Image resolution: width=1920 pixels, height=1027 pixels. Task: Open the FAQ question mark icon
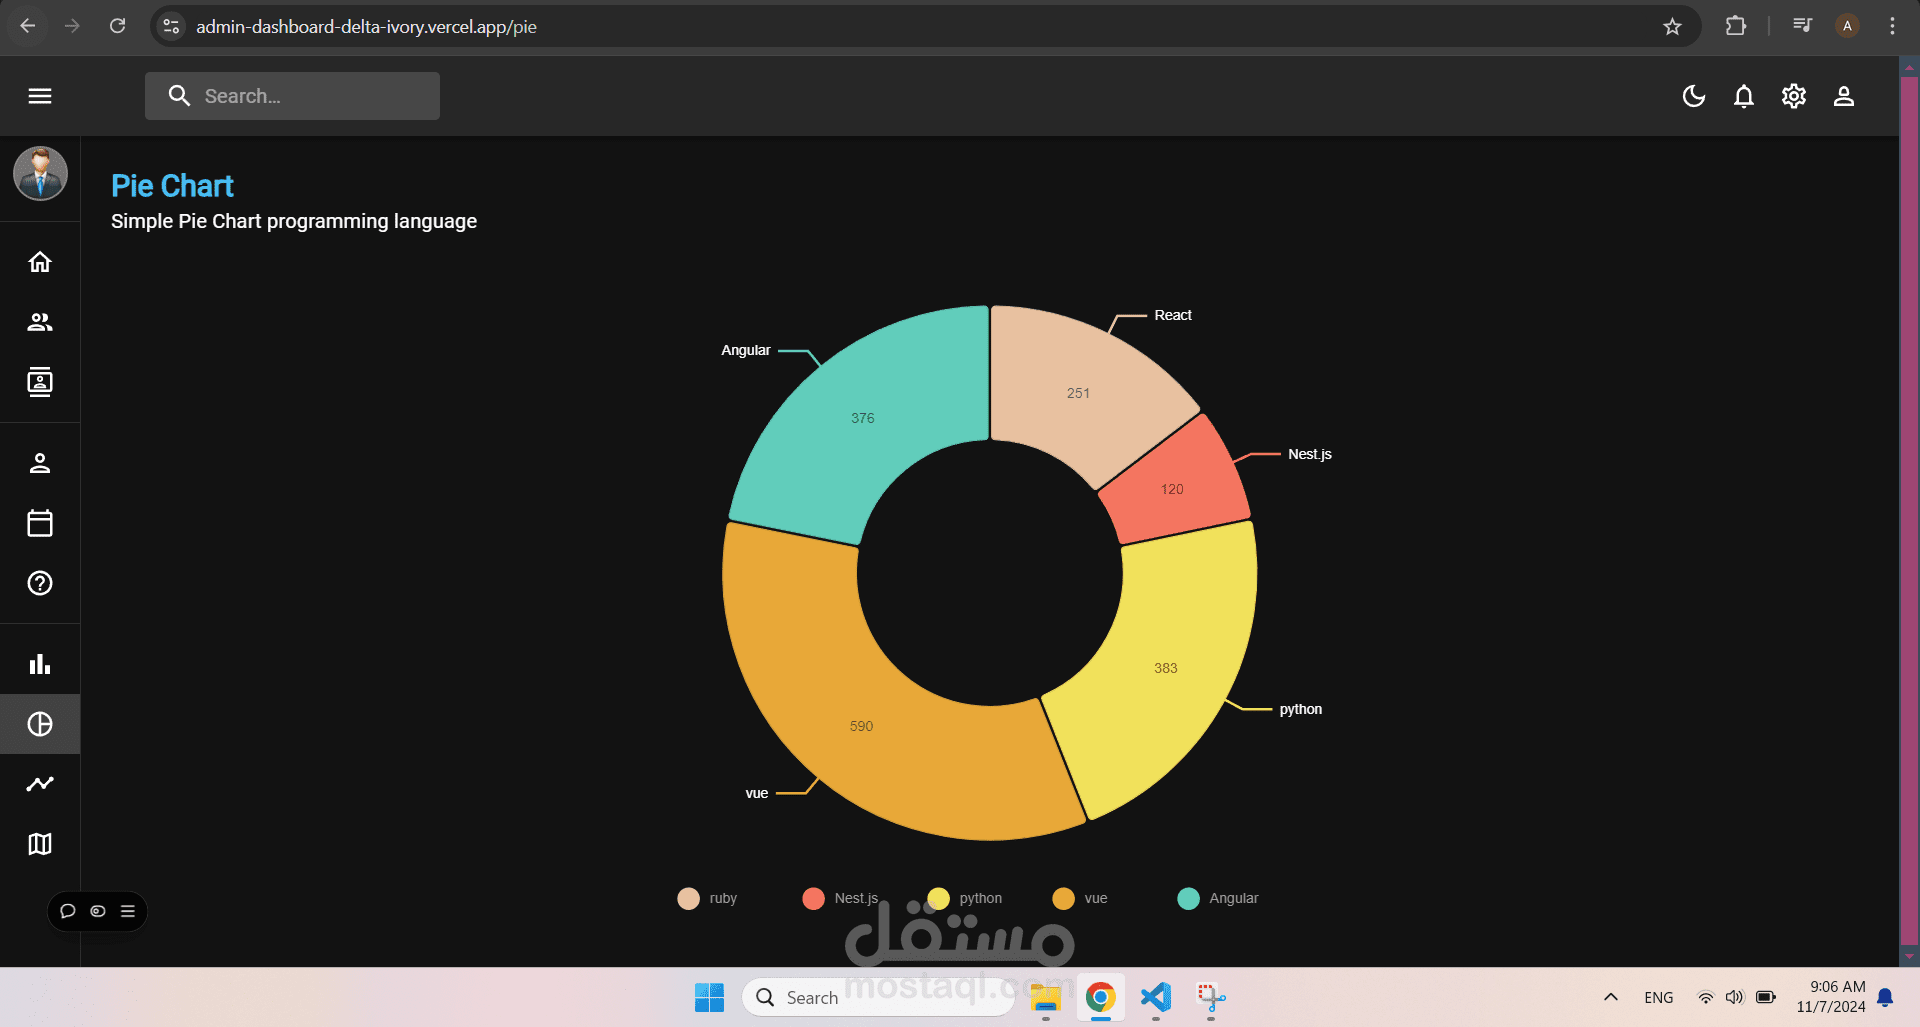pyautogui.click(x=40, y=583)
